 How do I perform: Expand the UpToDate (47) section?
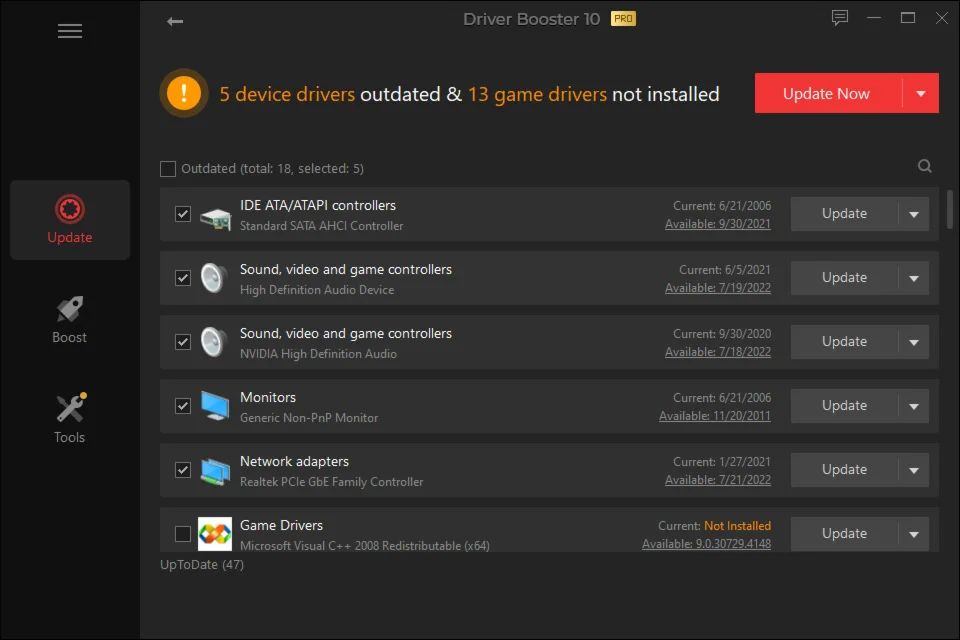(x=202, y=565)
